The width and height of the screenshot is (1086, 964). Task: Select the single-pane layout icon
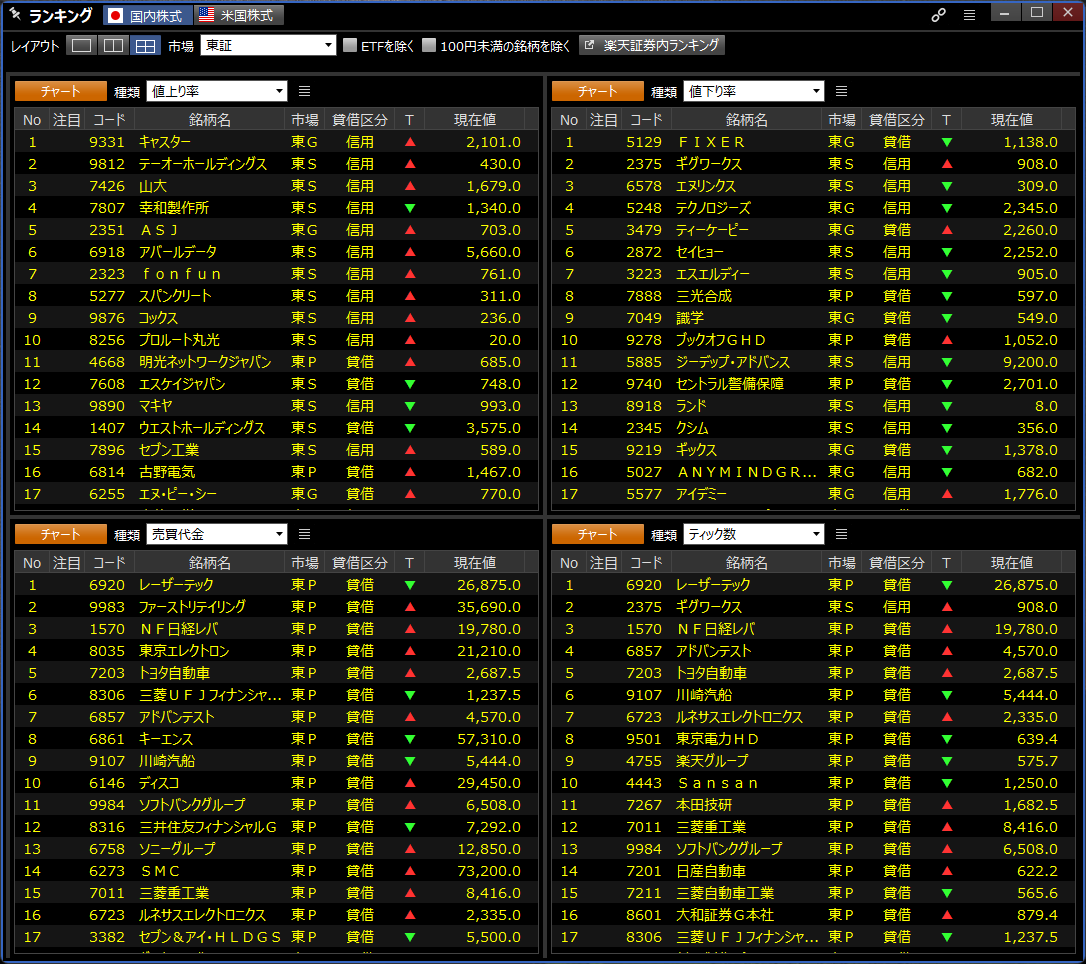pyautogui.click(x=82, y=46)
